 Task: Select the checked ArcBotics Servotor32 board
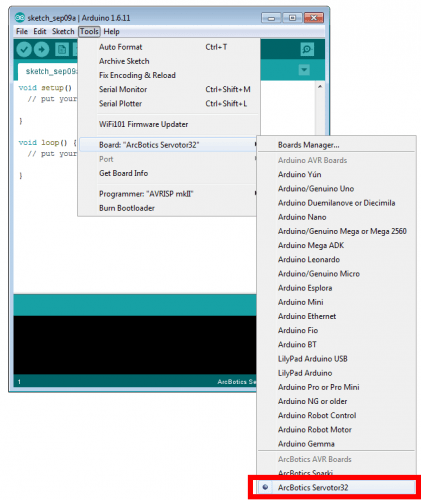click(337, 488)
